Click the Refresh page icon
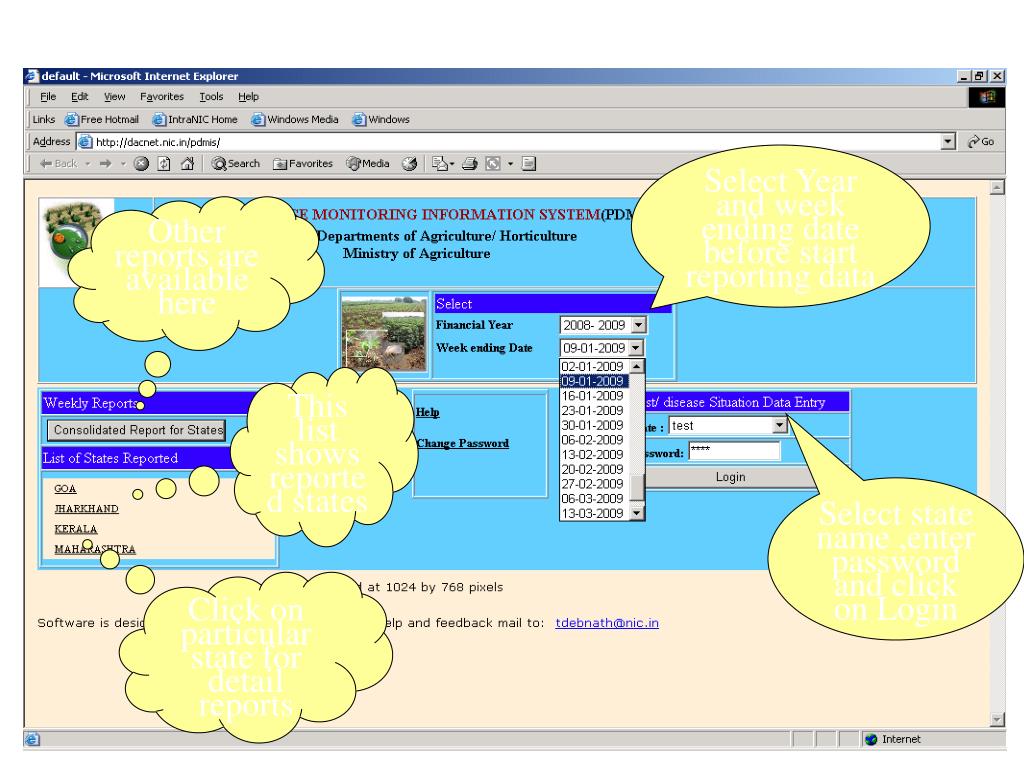The width and height of the screenshot is (1024, 768). [164, 164]
